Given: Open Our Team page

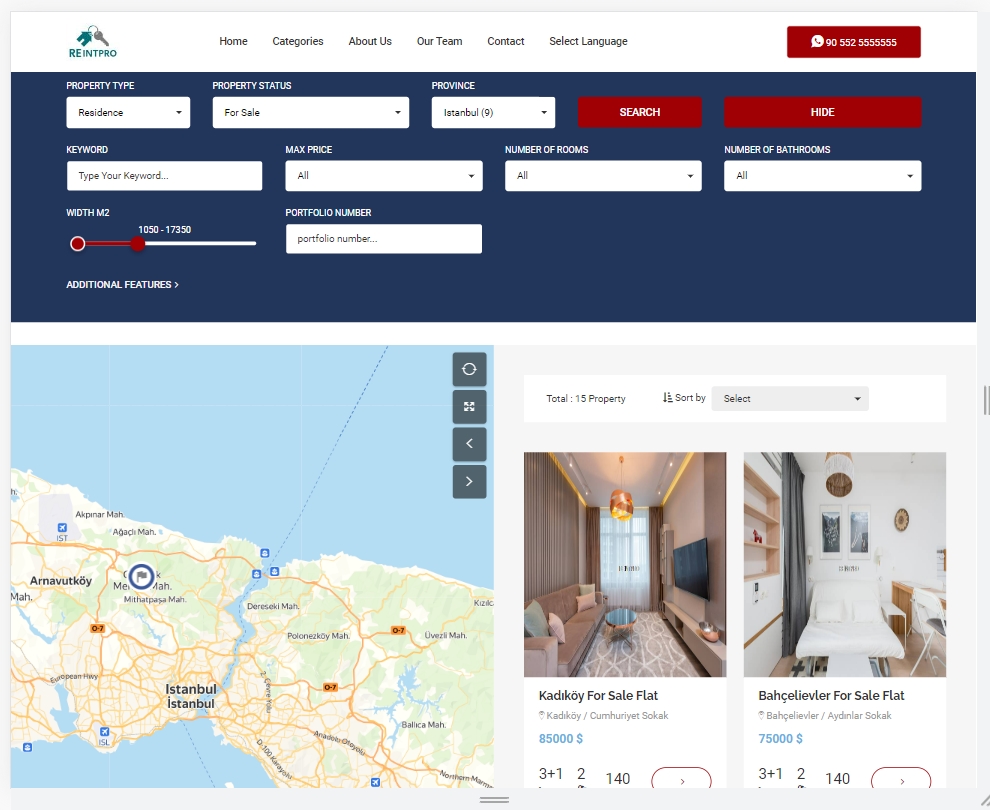Looking at the screenshot, I should pyautogui.click(x=439, y=41).
